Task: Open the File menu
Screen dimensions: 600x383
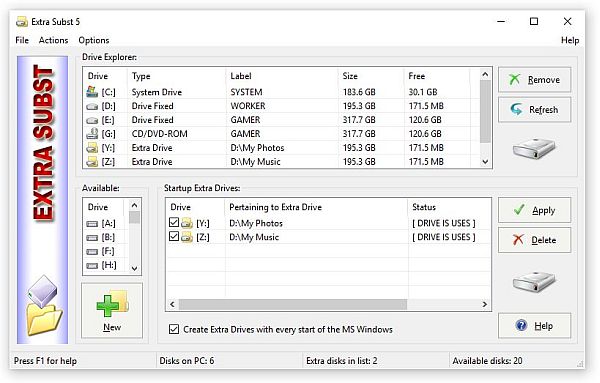Action: (x=22, y=40)
